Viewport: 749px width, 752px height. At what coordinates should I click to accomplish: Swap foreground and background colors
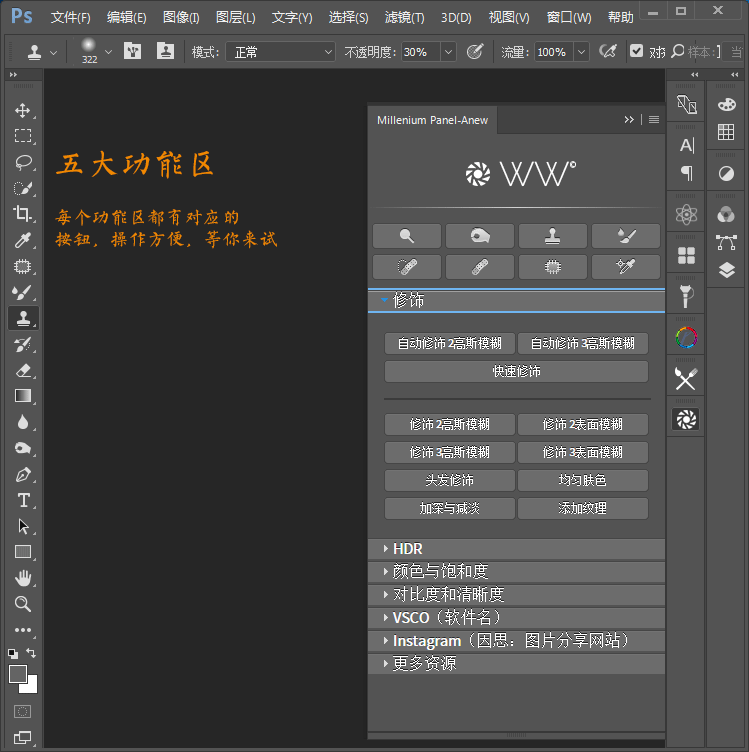point(31,652)
